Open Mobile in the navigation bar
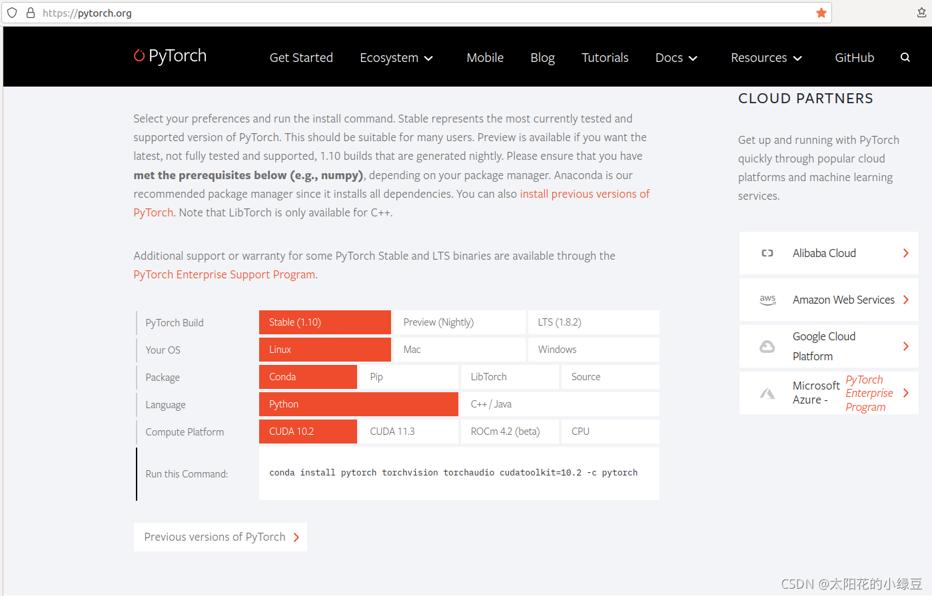Image resolution: width=932 pixels, height=596 pixels. click(484, 58)
